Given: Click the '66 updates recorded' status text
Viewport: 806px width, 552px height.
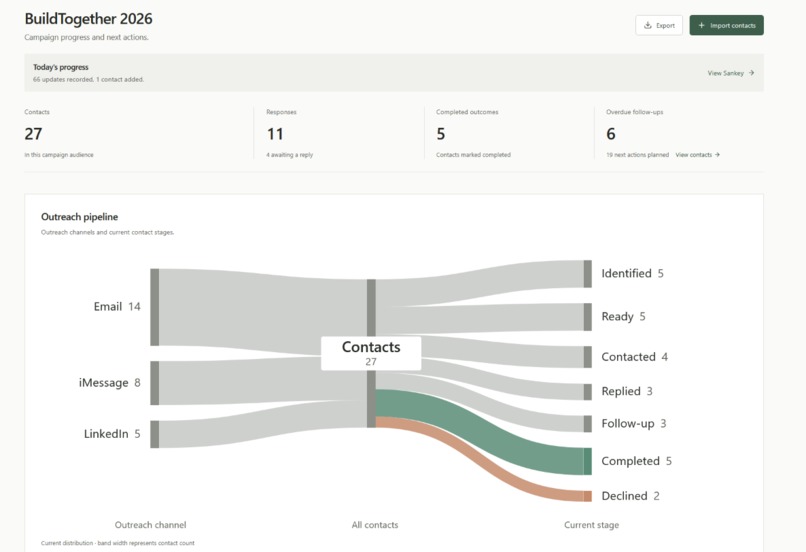Looking at the screenshot, I should [x=64, y=80].
